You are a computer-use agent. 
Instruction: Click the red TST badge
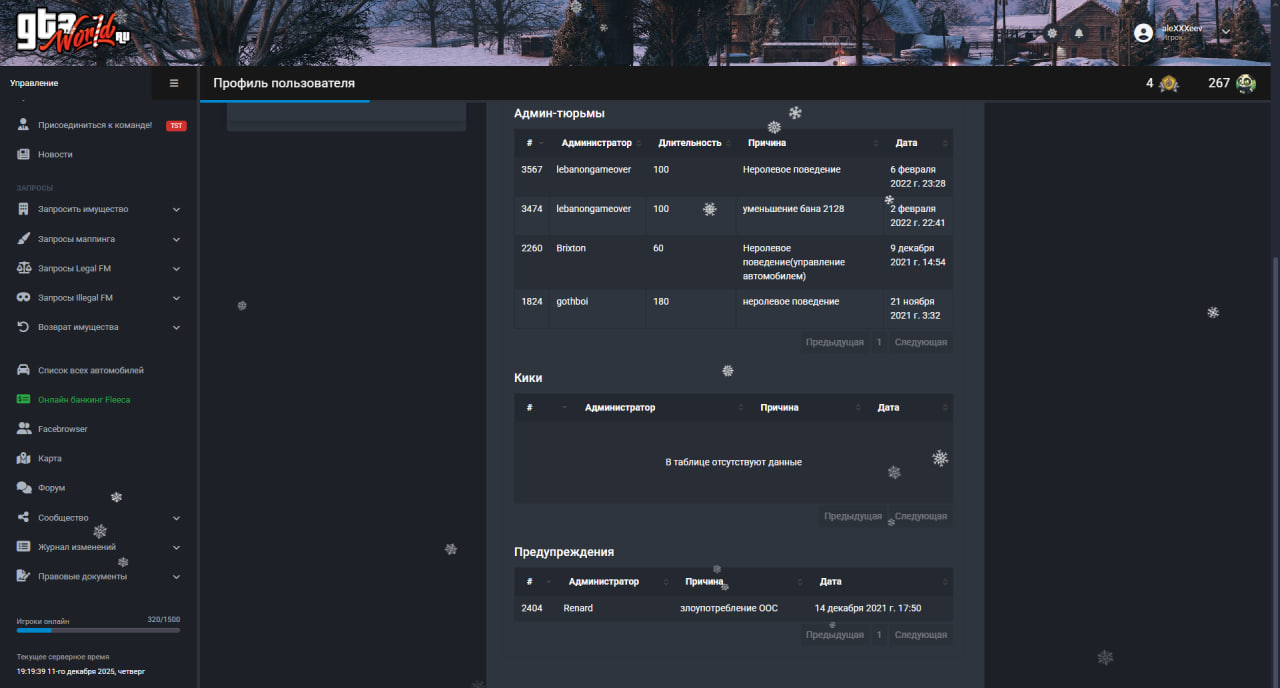coord(176,125)
